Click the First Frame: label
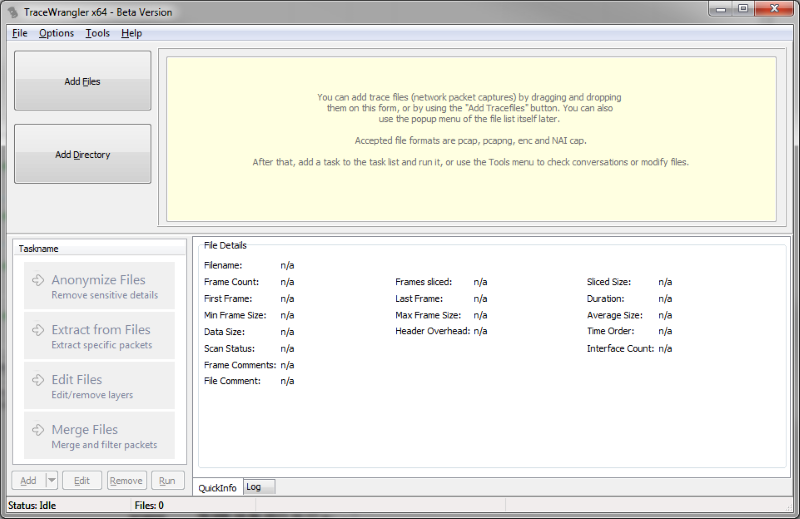 (x=228, y=299)
